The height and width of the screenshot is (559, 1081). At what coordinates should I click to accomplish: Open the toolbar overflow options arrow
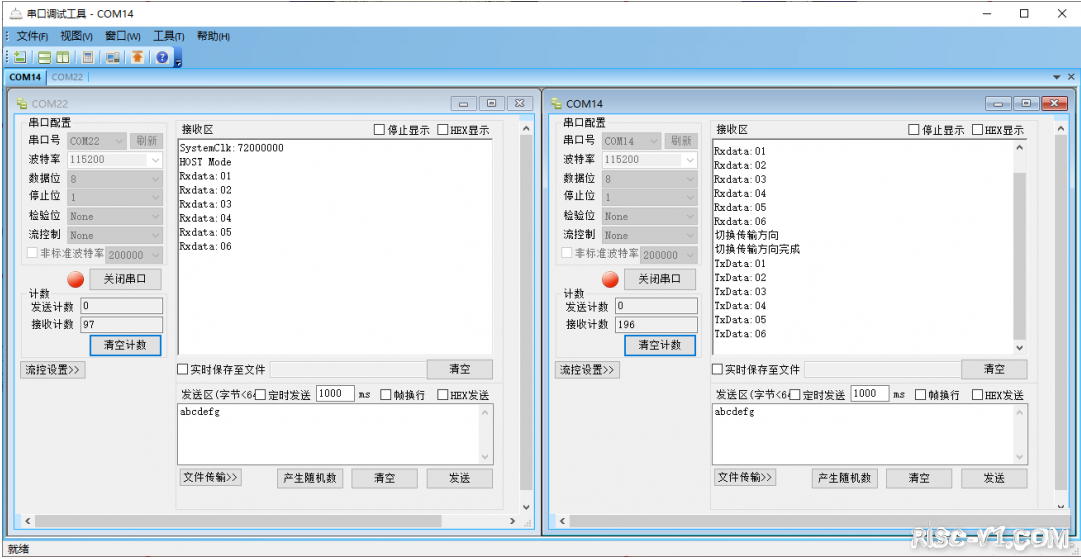point(178,63)
